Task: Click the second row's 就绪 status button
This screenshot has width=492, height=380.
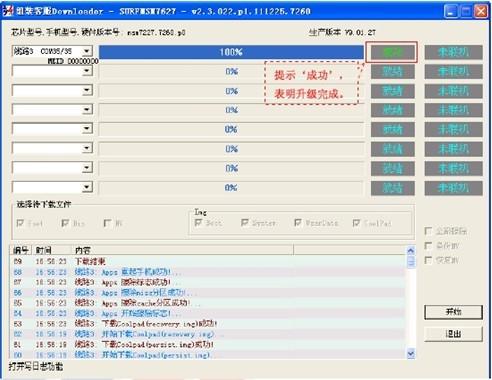Action: (393, 71)
